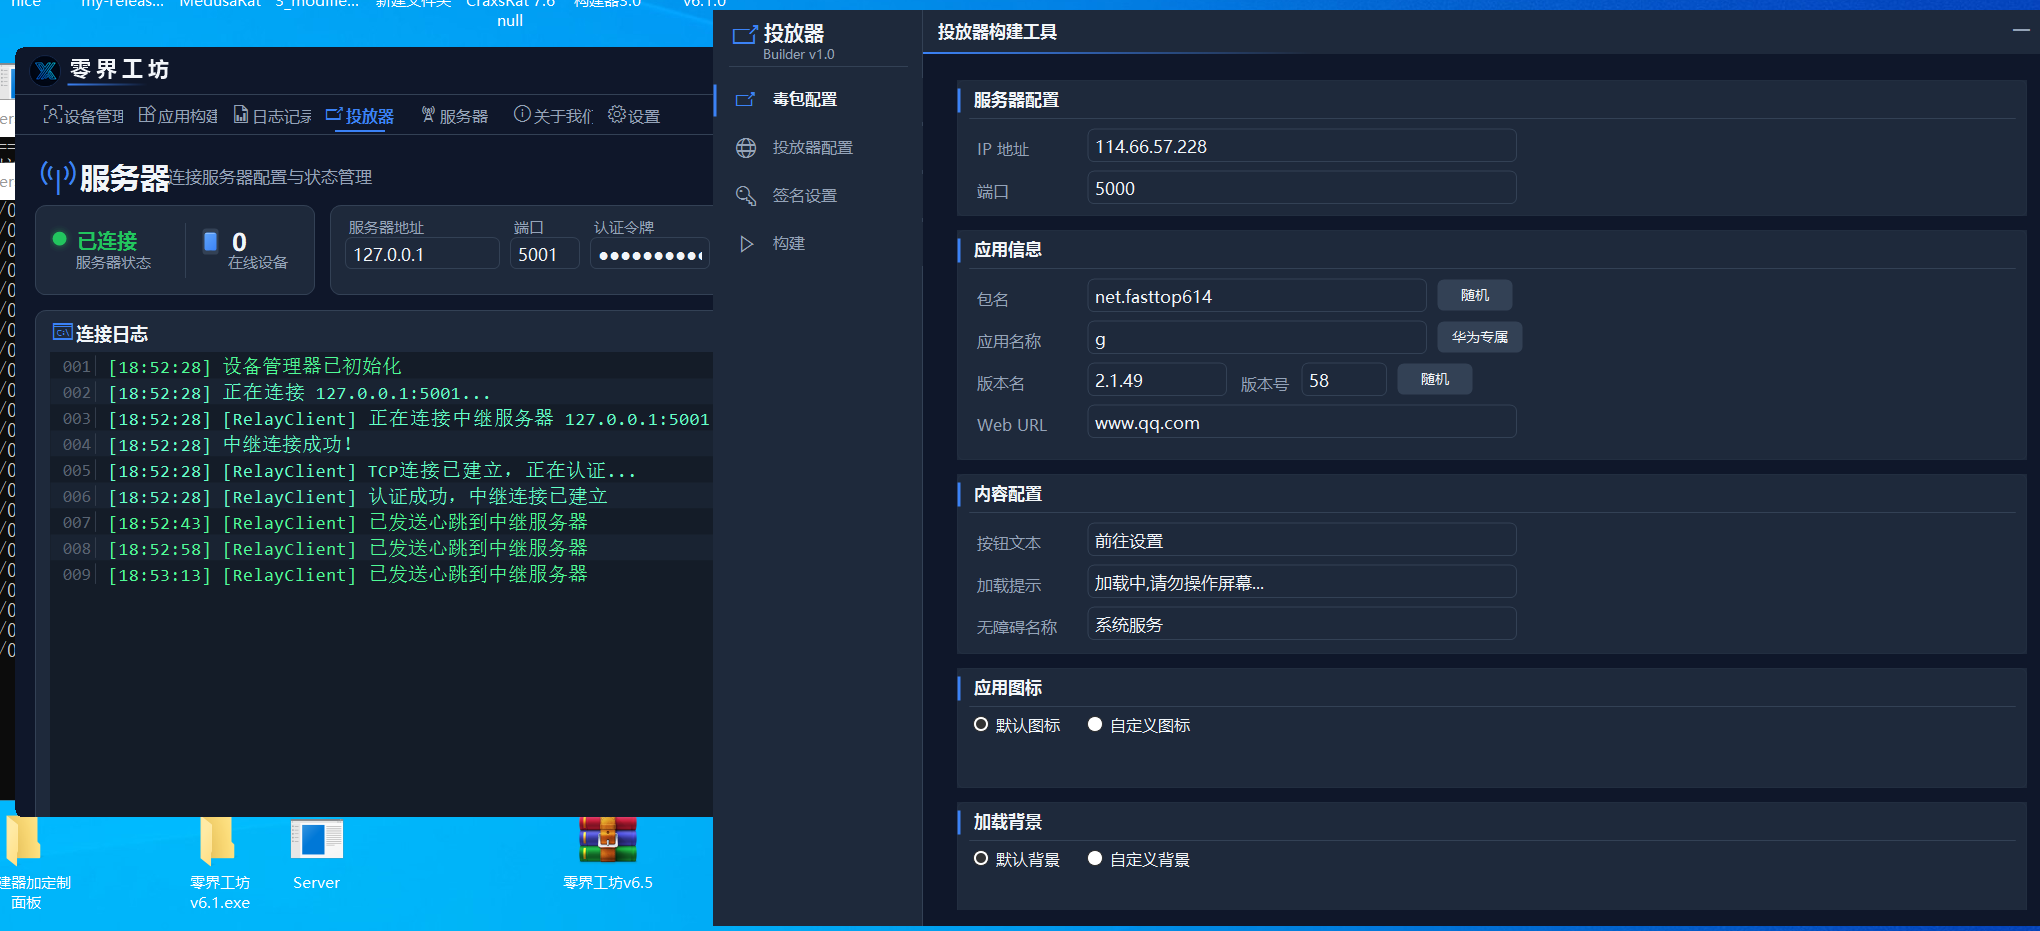Screen dimensions: 2040x931
Task: Select the 默认图标 radio option
Action: click(x=981, y=725)
